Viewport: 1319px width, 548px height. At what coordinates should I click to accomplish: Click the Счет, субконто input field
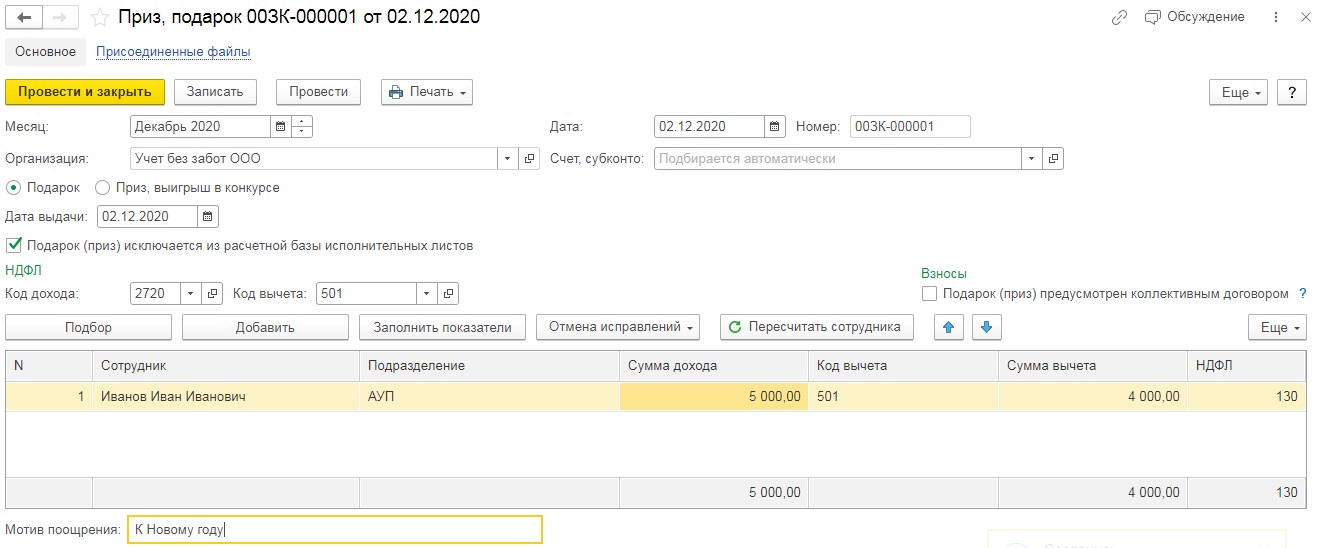tap(838, 158)
